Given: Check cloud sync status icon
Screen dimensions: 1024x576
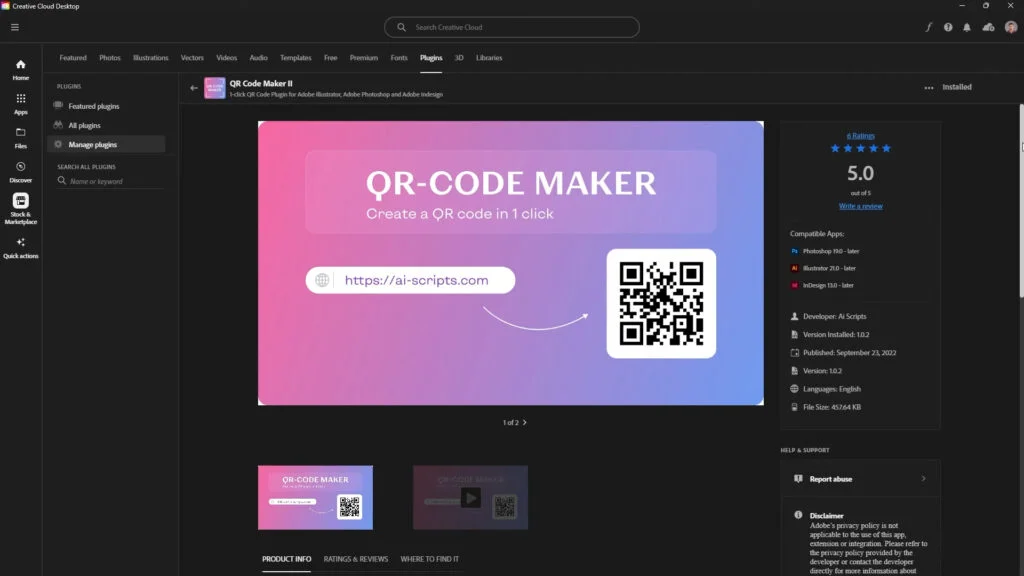Looking at the screenshot, I should pyautogui.click(x=988, y=27).
